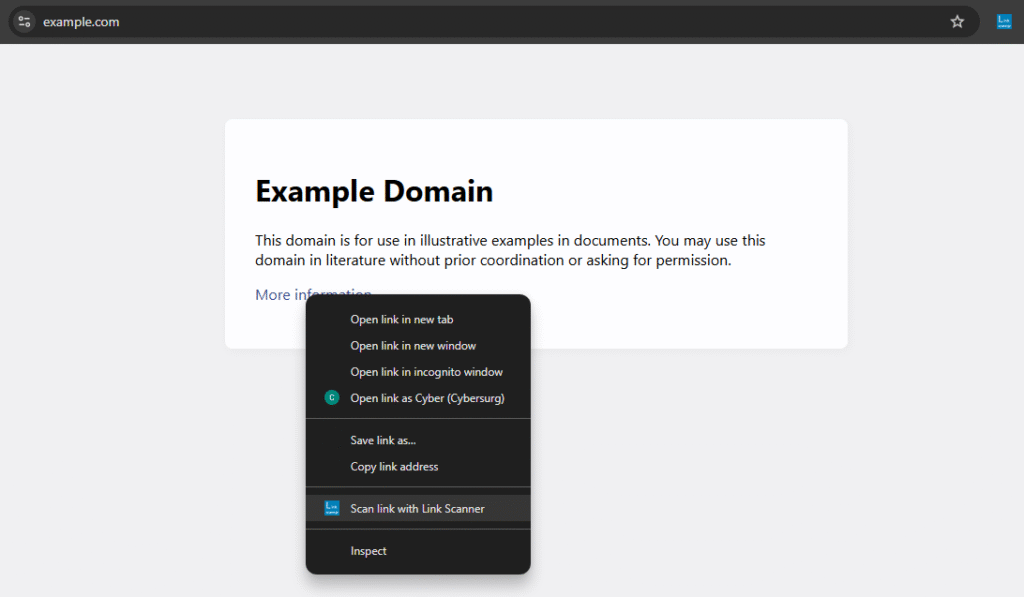Click the green Cyber profile avatar icon

click(x=332, y=398)
